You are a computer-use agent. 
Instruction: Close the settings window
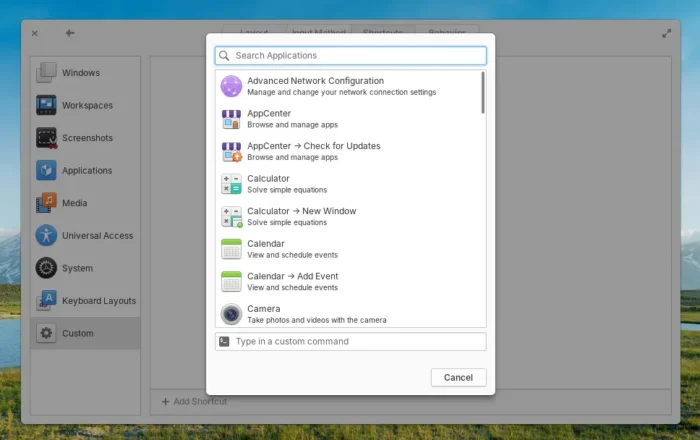[35, 33]
